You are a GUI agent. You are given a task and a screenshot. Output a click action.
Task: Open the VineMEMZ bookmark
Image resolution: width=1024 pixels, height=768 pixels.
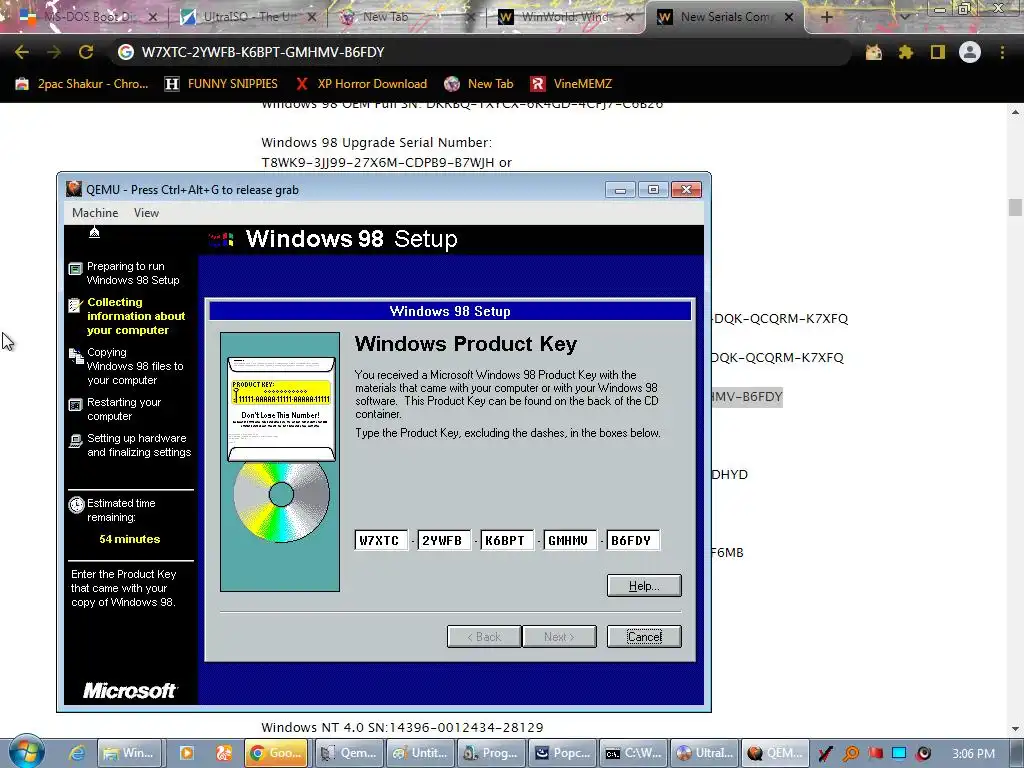(571, 84)
